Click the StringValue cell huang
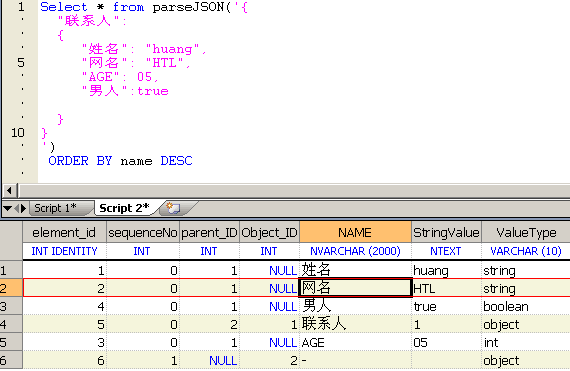 pyautogui.click(x=446, y=270)
